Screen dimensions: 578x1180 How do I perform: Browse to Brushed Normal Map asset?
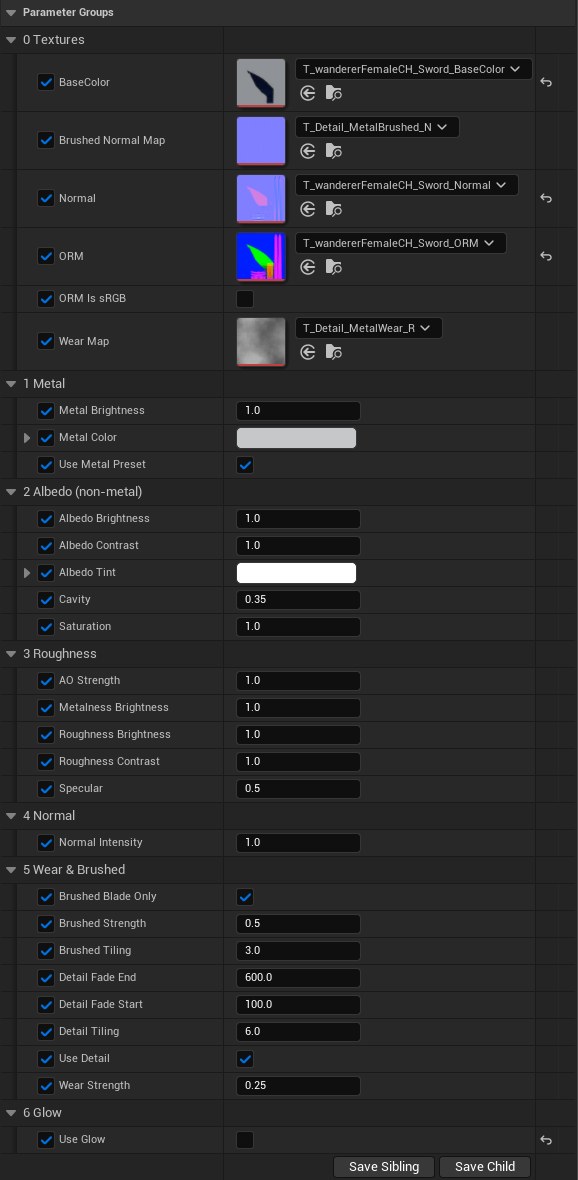(333, 151)
